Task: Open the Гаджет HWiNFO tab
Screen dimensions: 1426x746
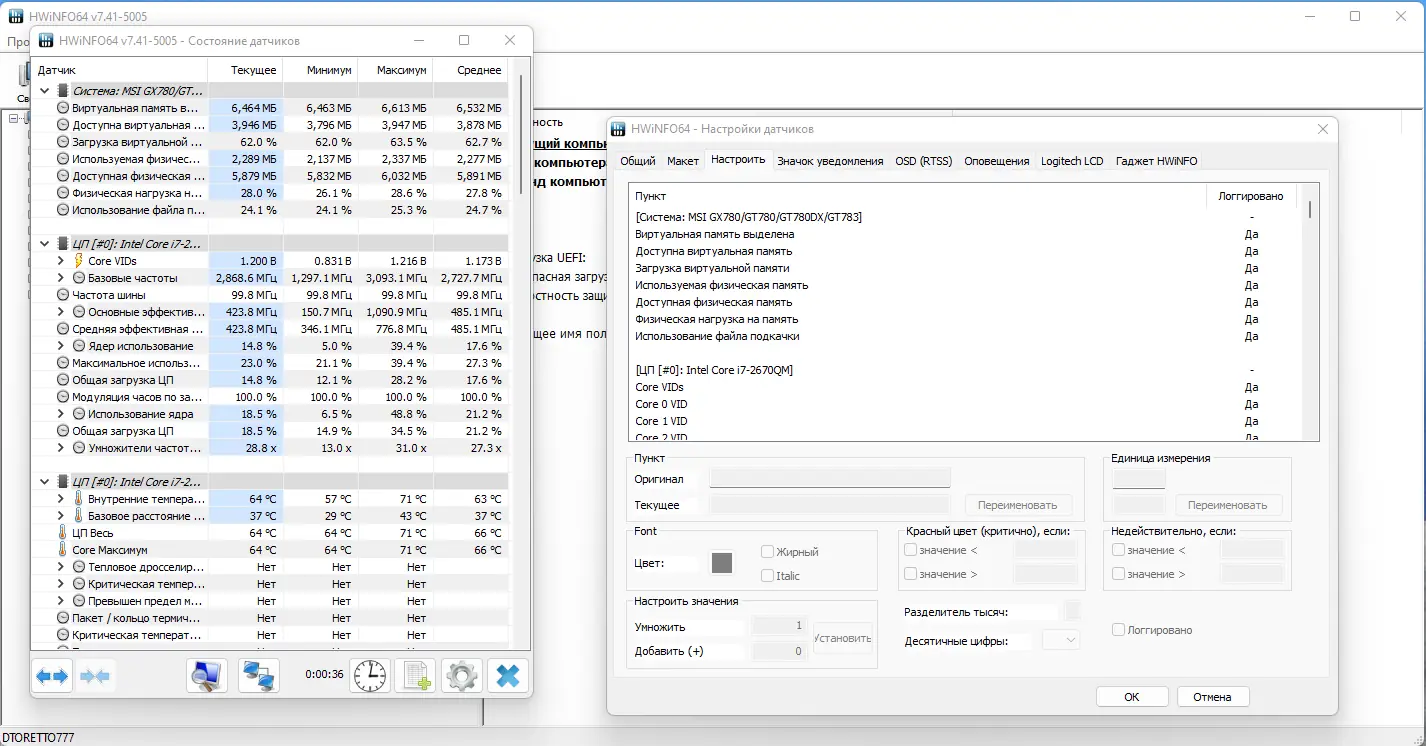Action: (x=1156, y=161)
